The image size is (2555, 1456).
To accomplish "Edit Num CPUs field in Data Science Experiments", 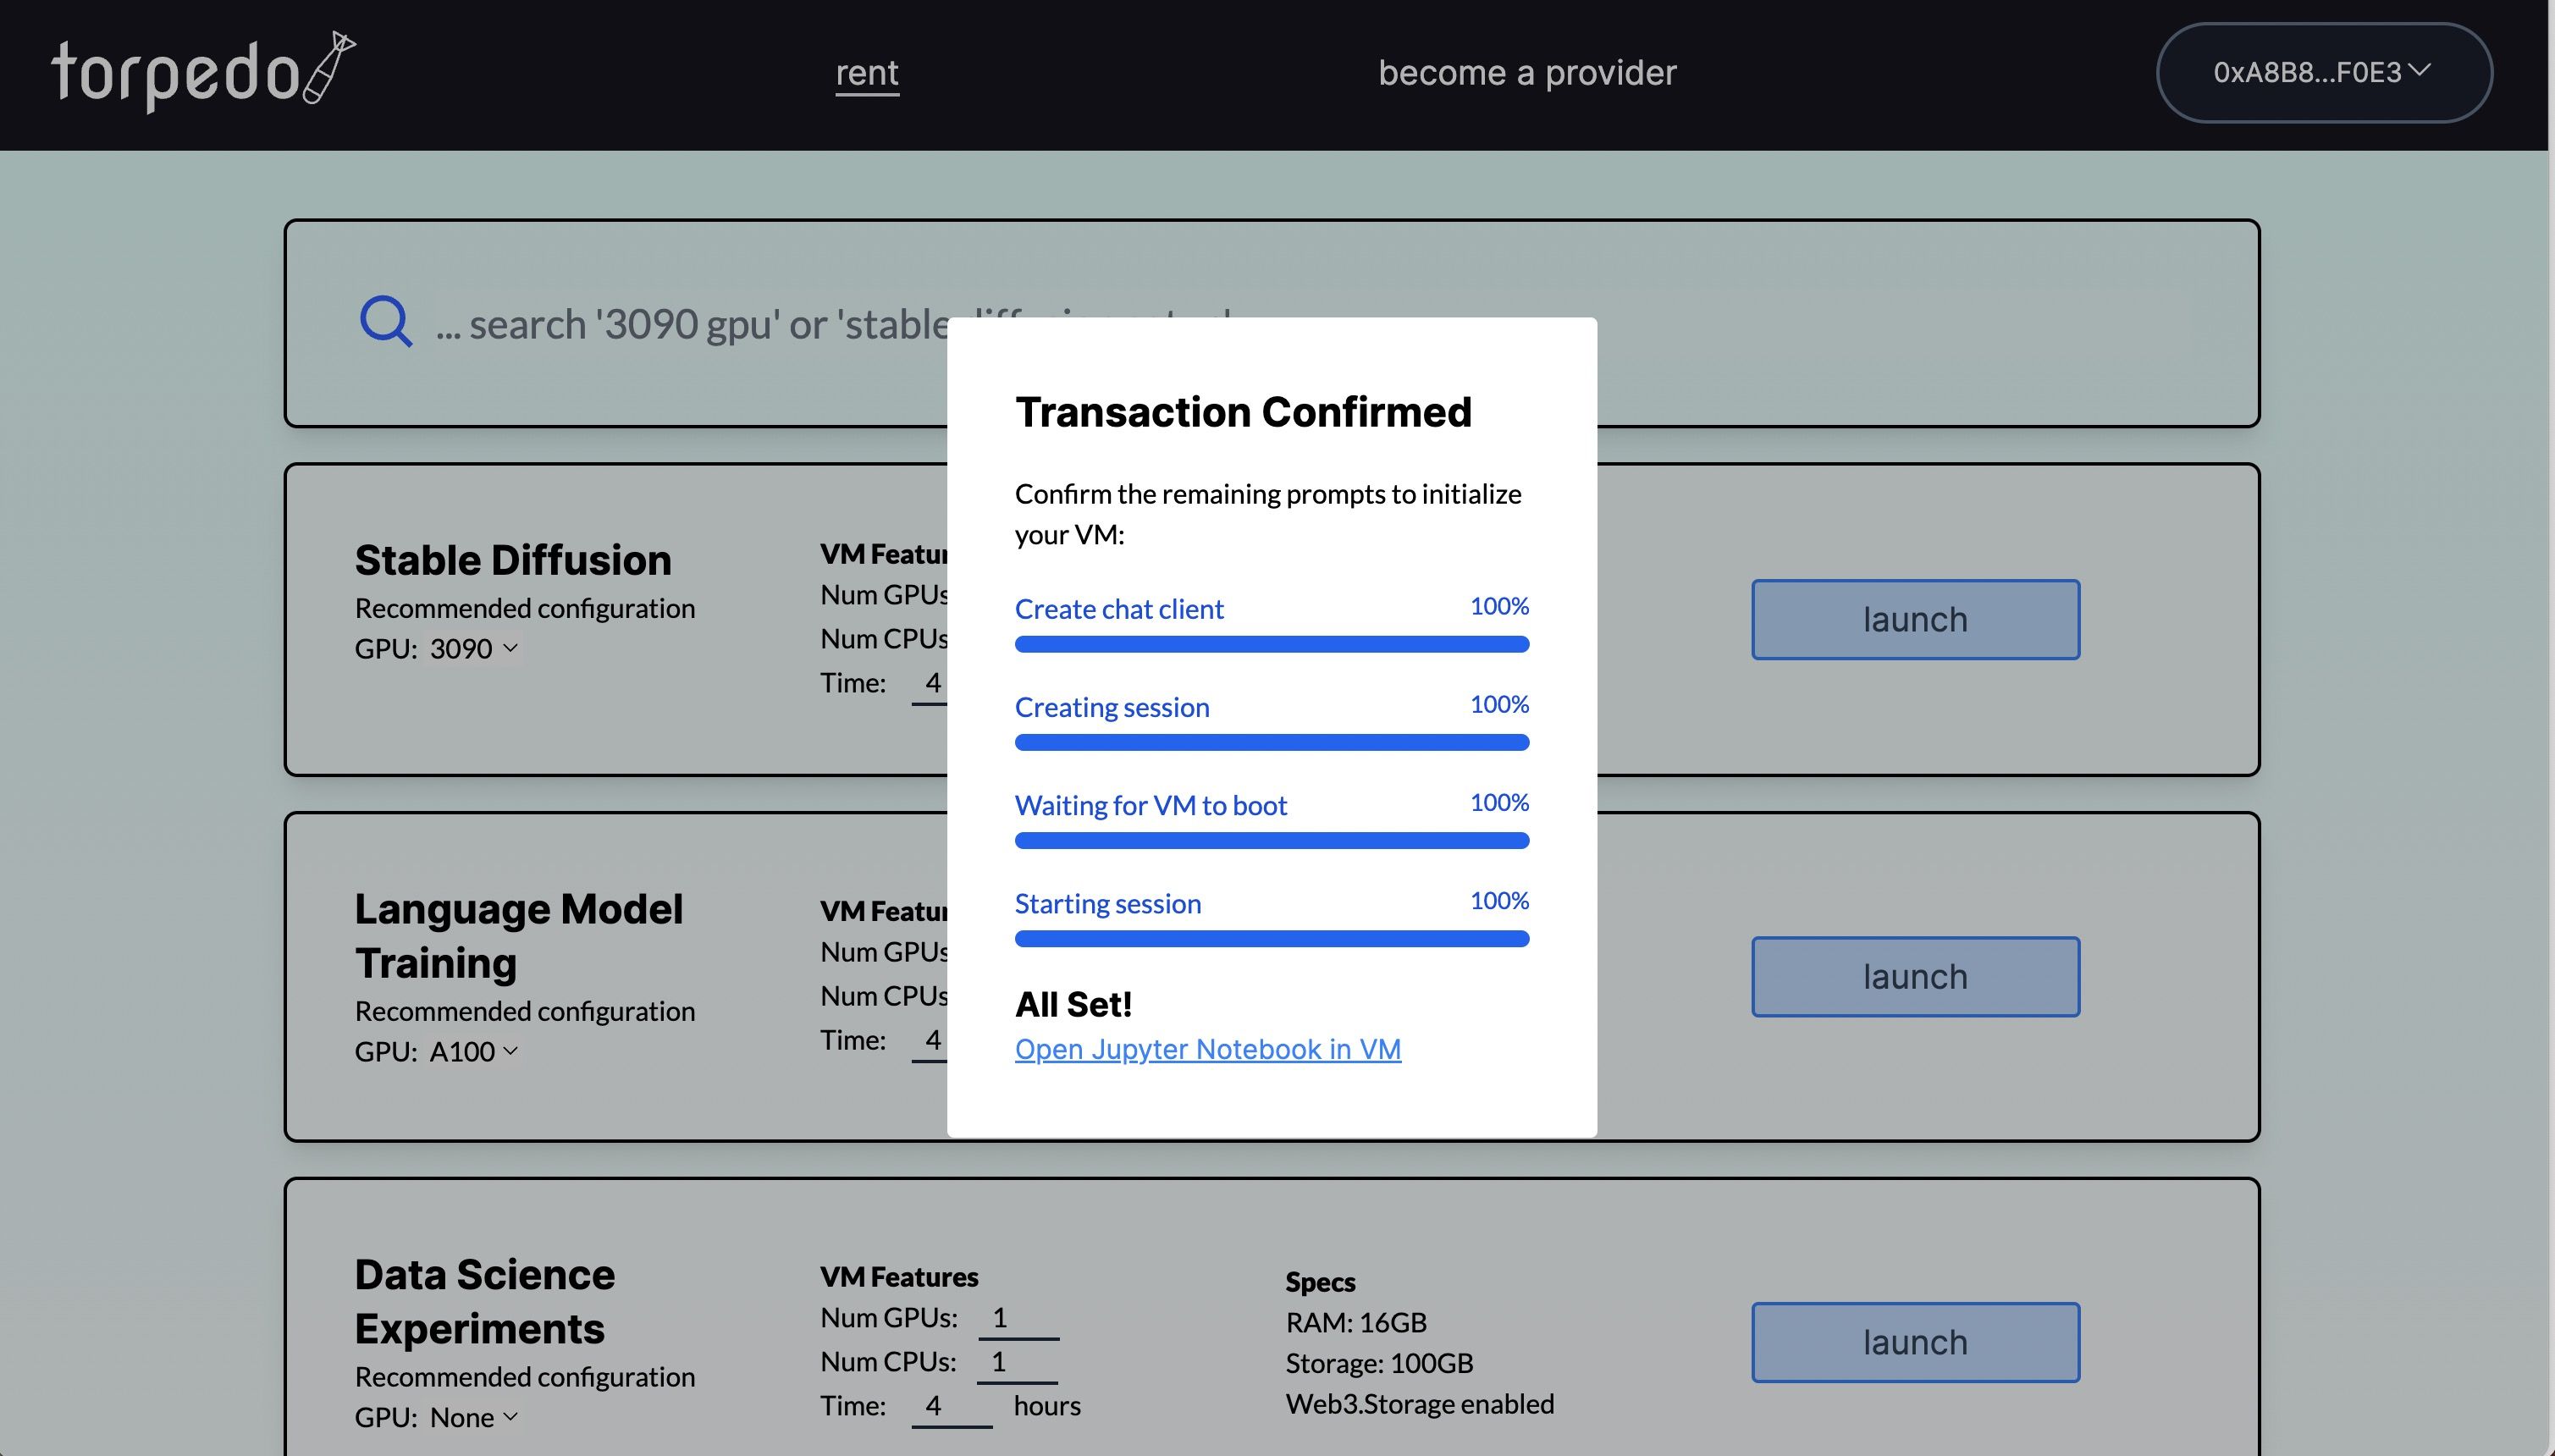I will 1018,1362.
